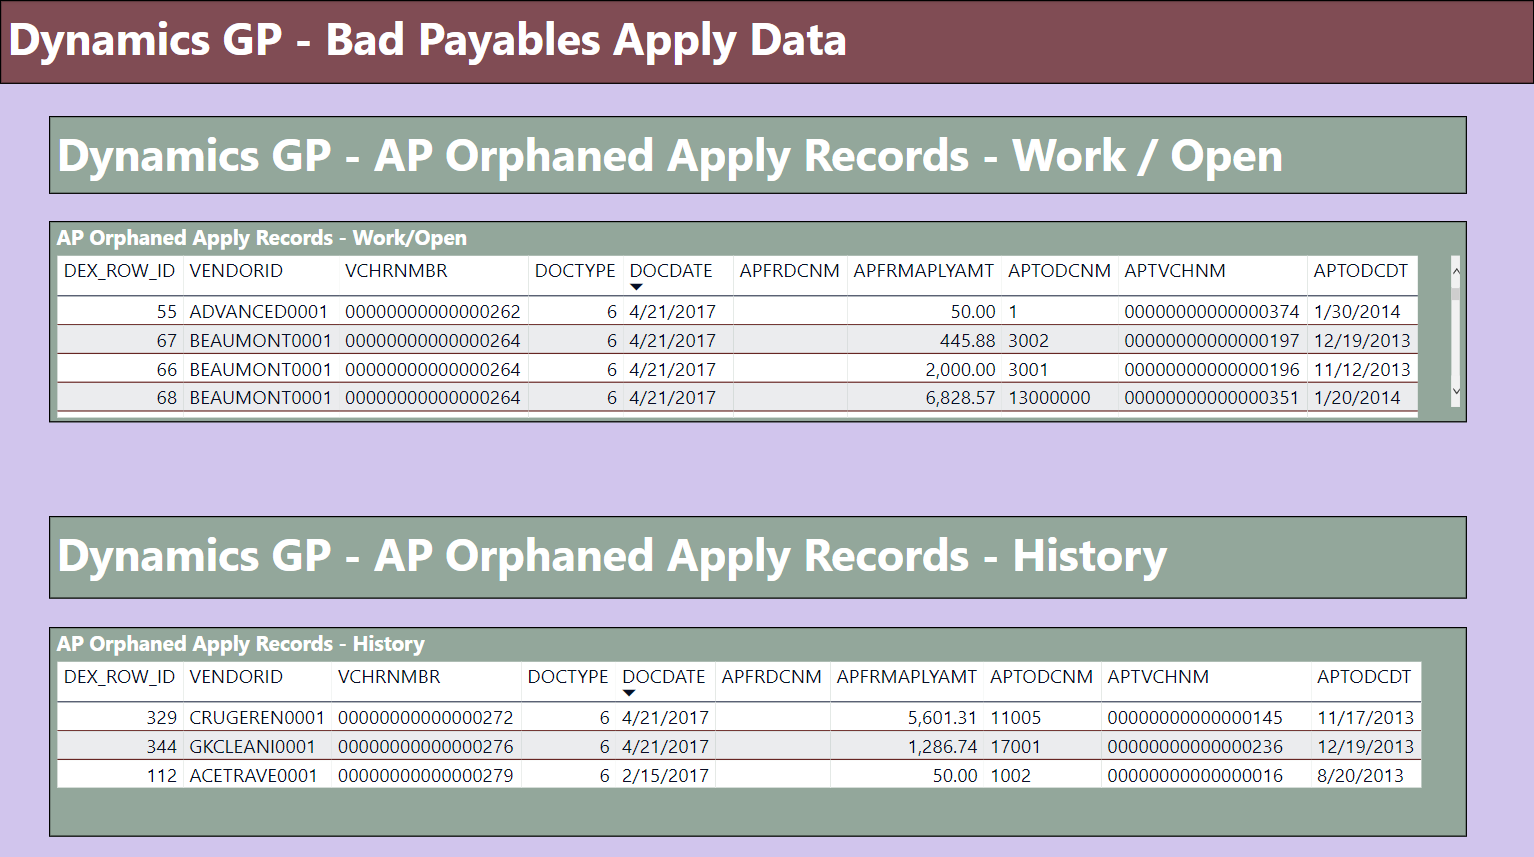Sort History table by VCHRNMBR header
This screenshot has width=1534, height=857.
(x=389, y=677)
